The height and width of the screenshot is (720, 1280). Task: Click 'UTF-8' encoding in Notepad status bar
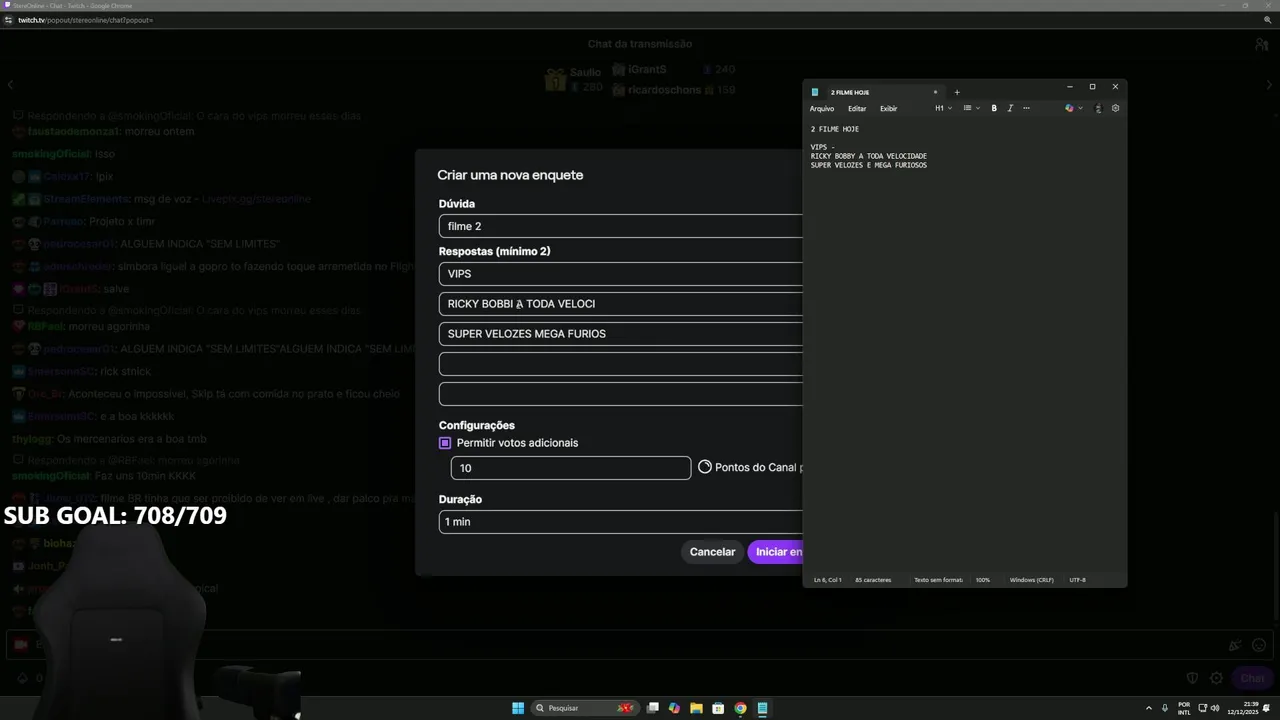(1077, 580)
